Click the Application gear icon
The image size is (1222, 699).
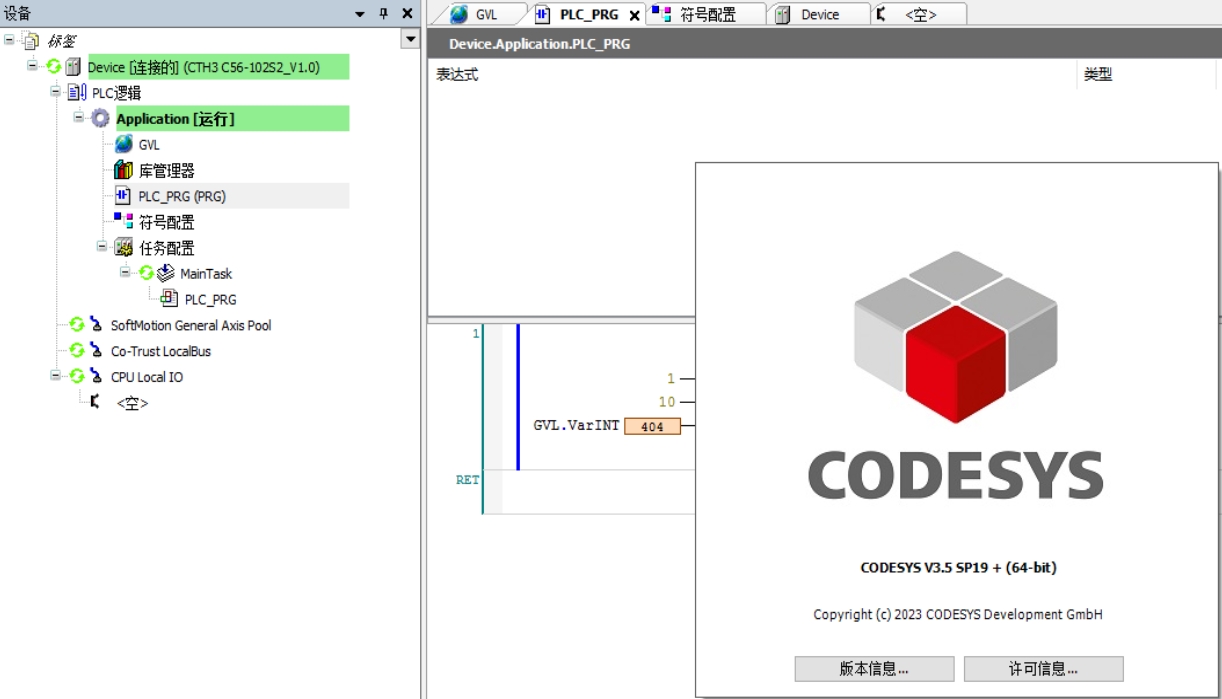(101, 118)
